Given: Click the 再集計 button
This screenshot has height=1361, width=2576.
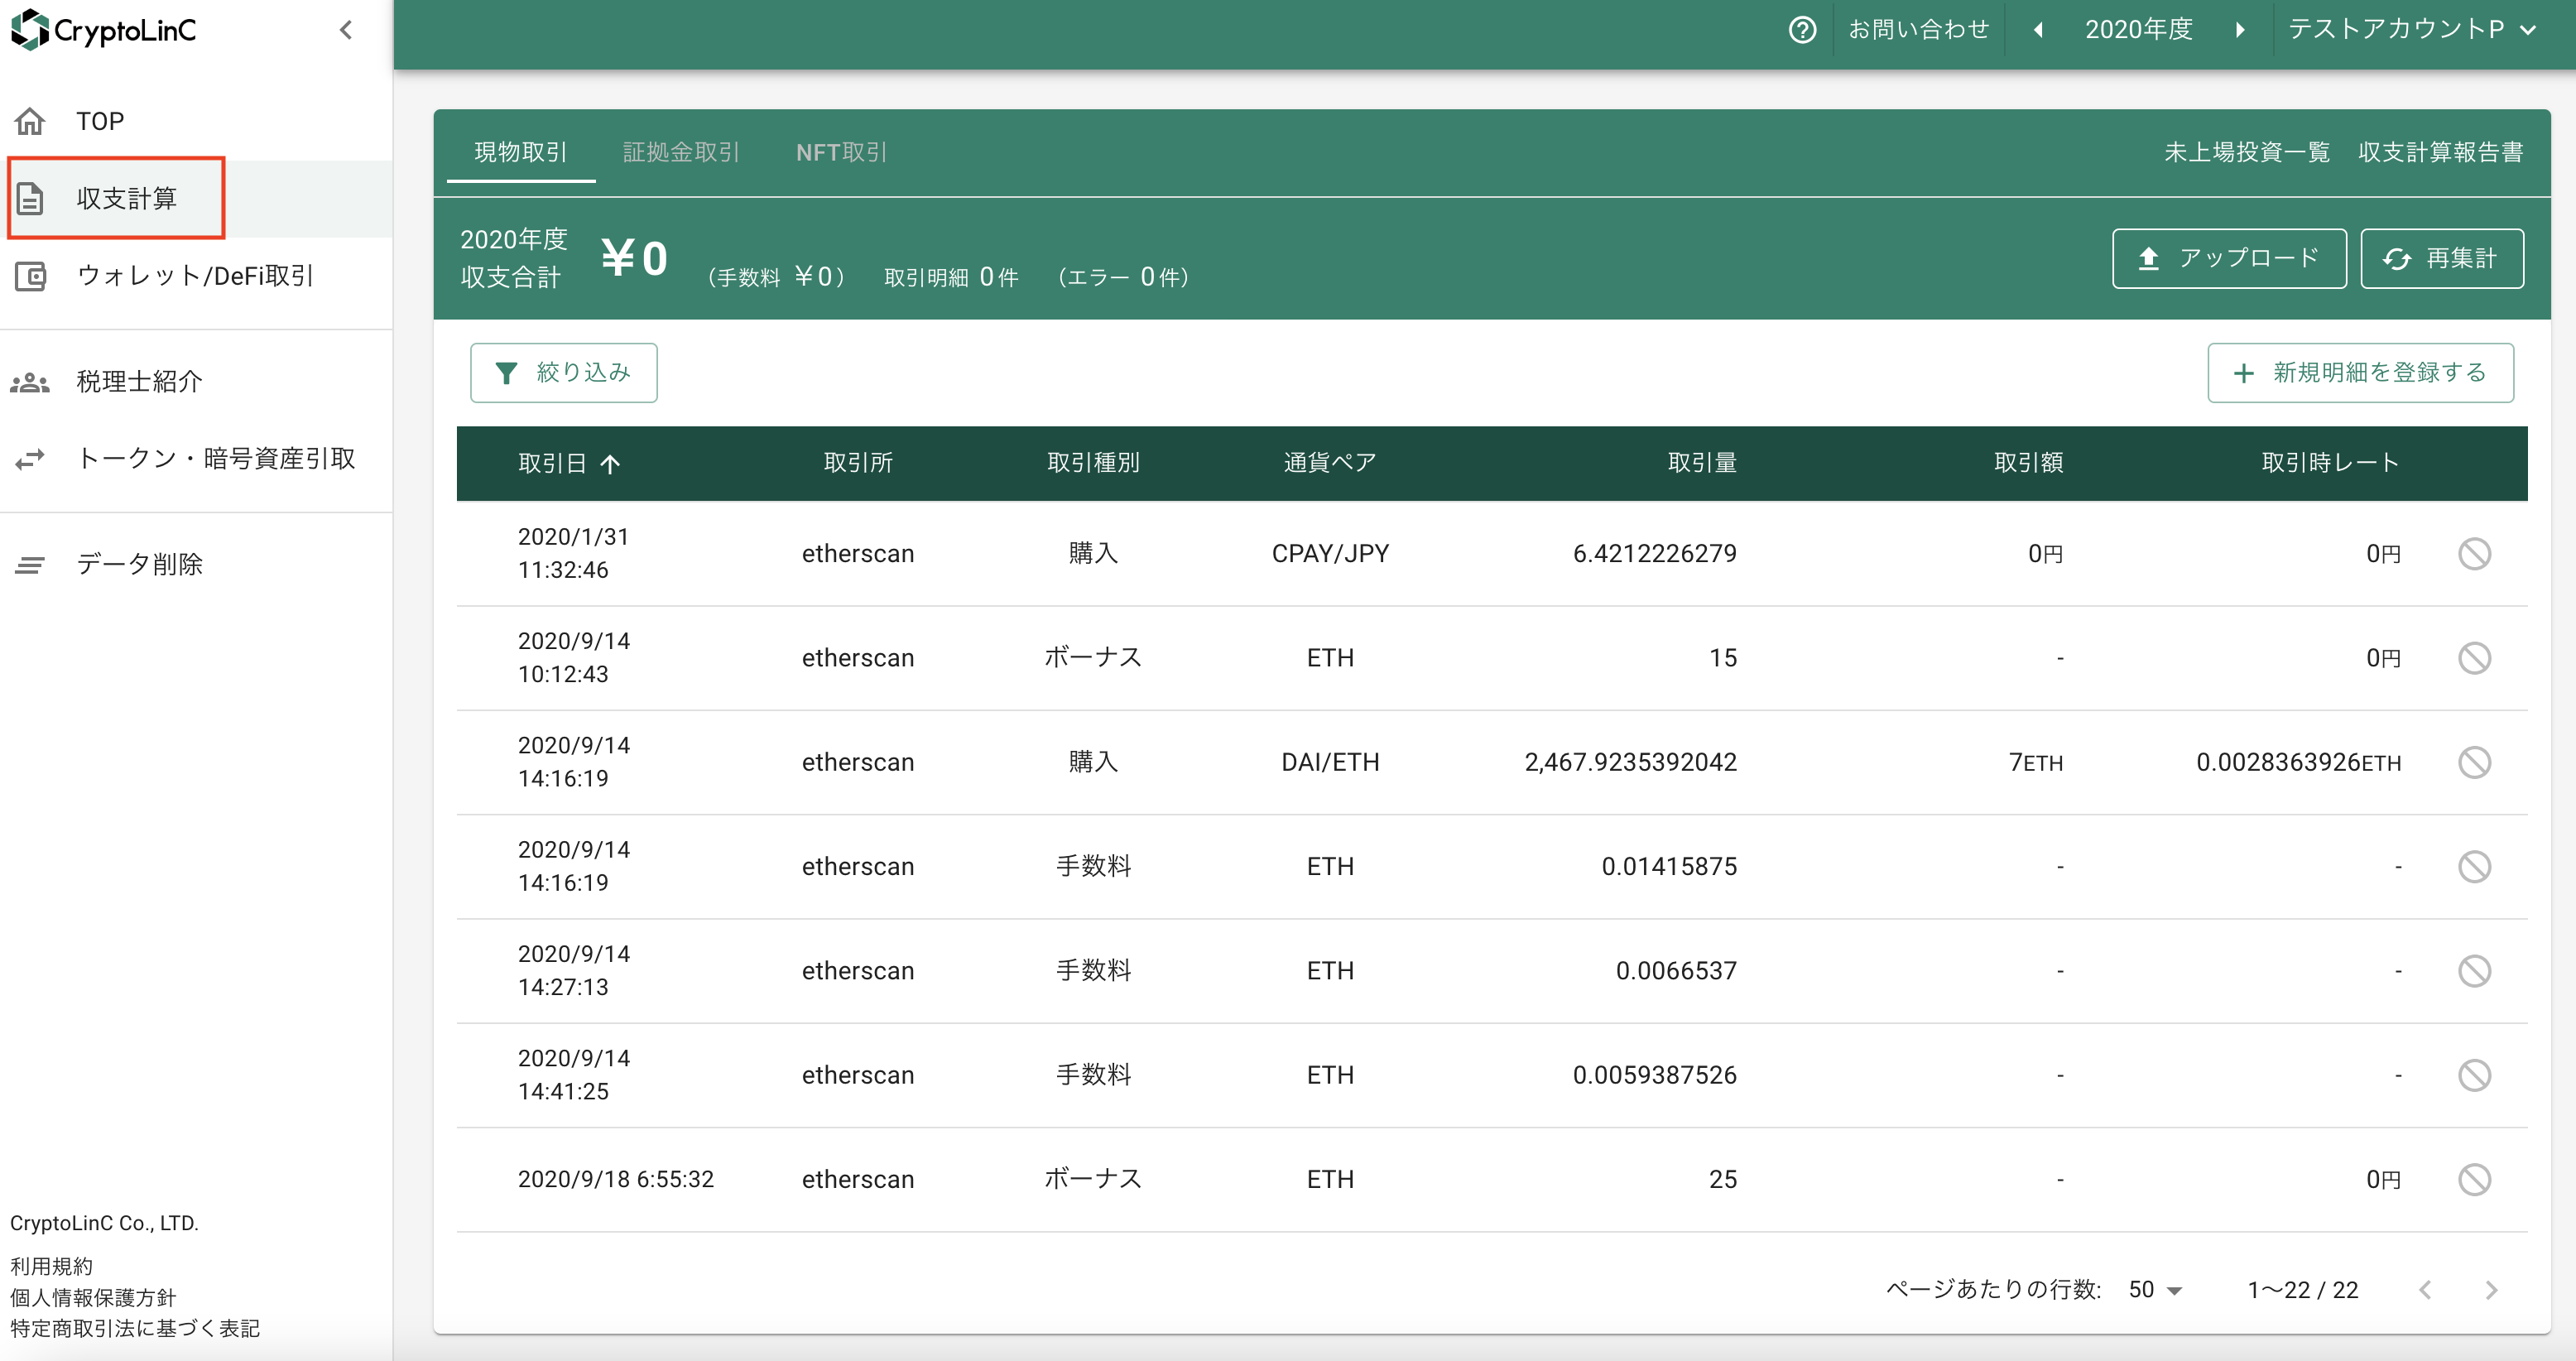Looking at the screenshot, I should click(2442, 258).
